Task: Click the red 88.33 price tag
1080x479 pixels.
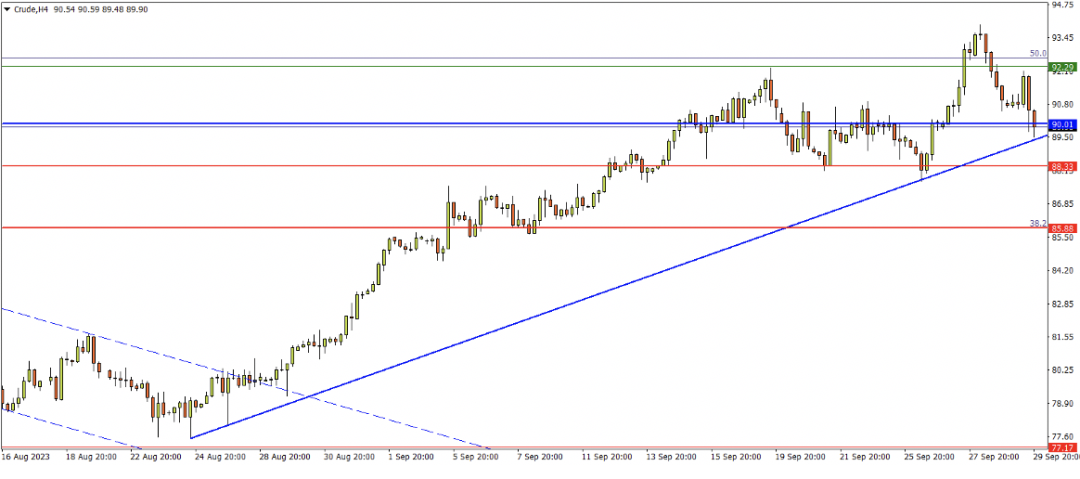Action: (x=1062, y=166)
